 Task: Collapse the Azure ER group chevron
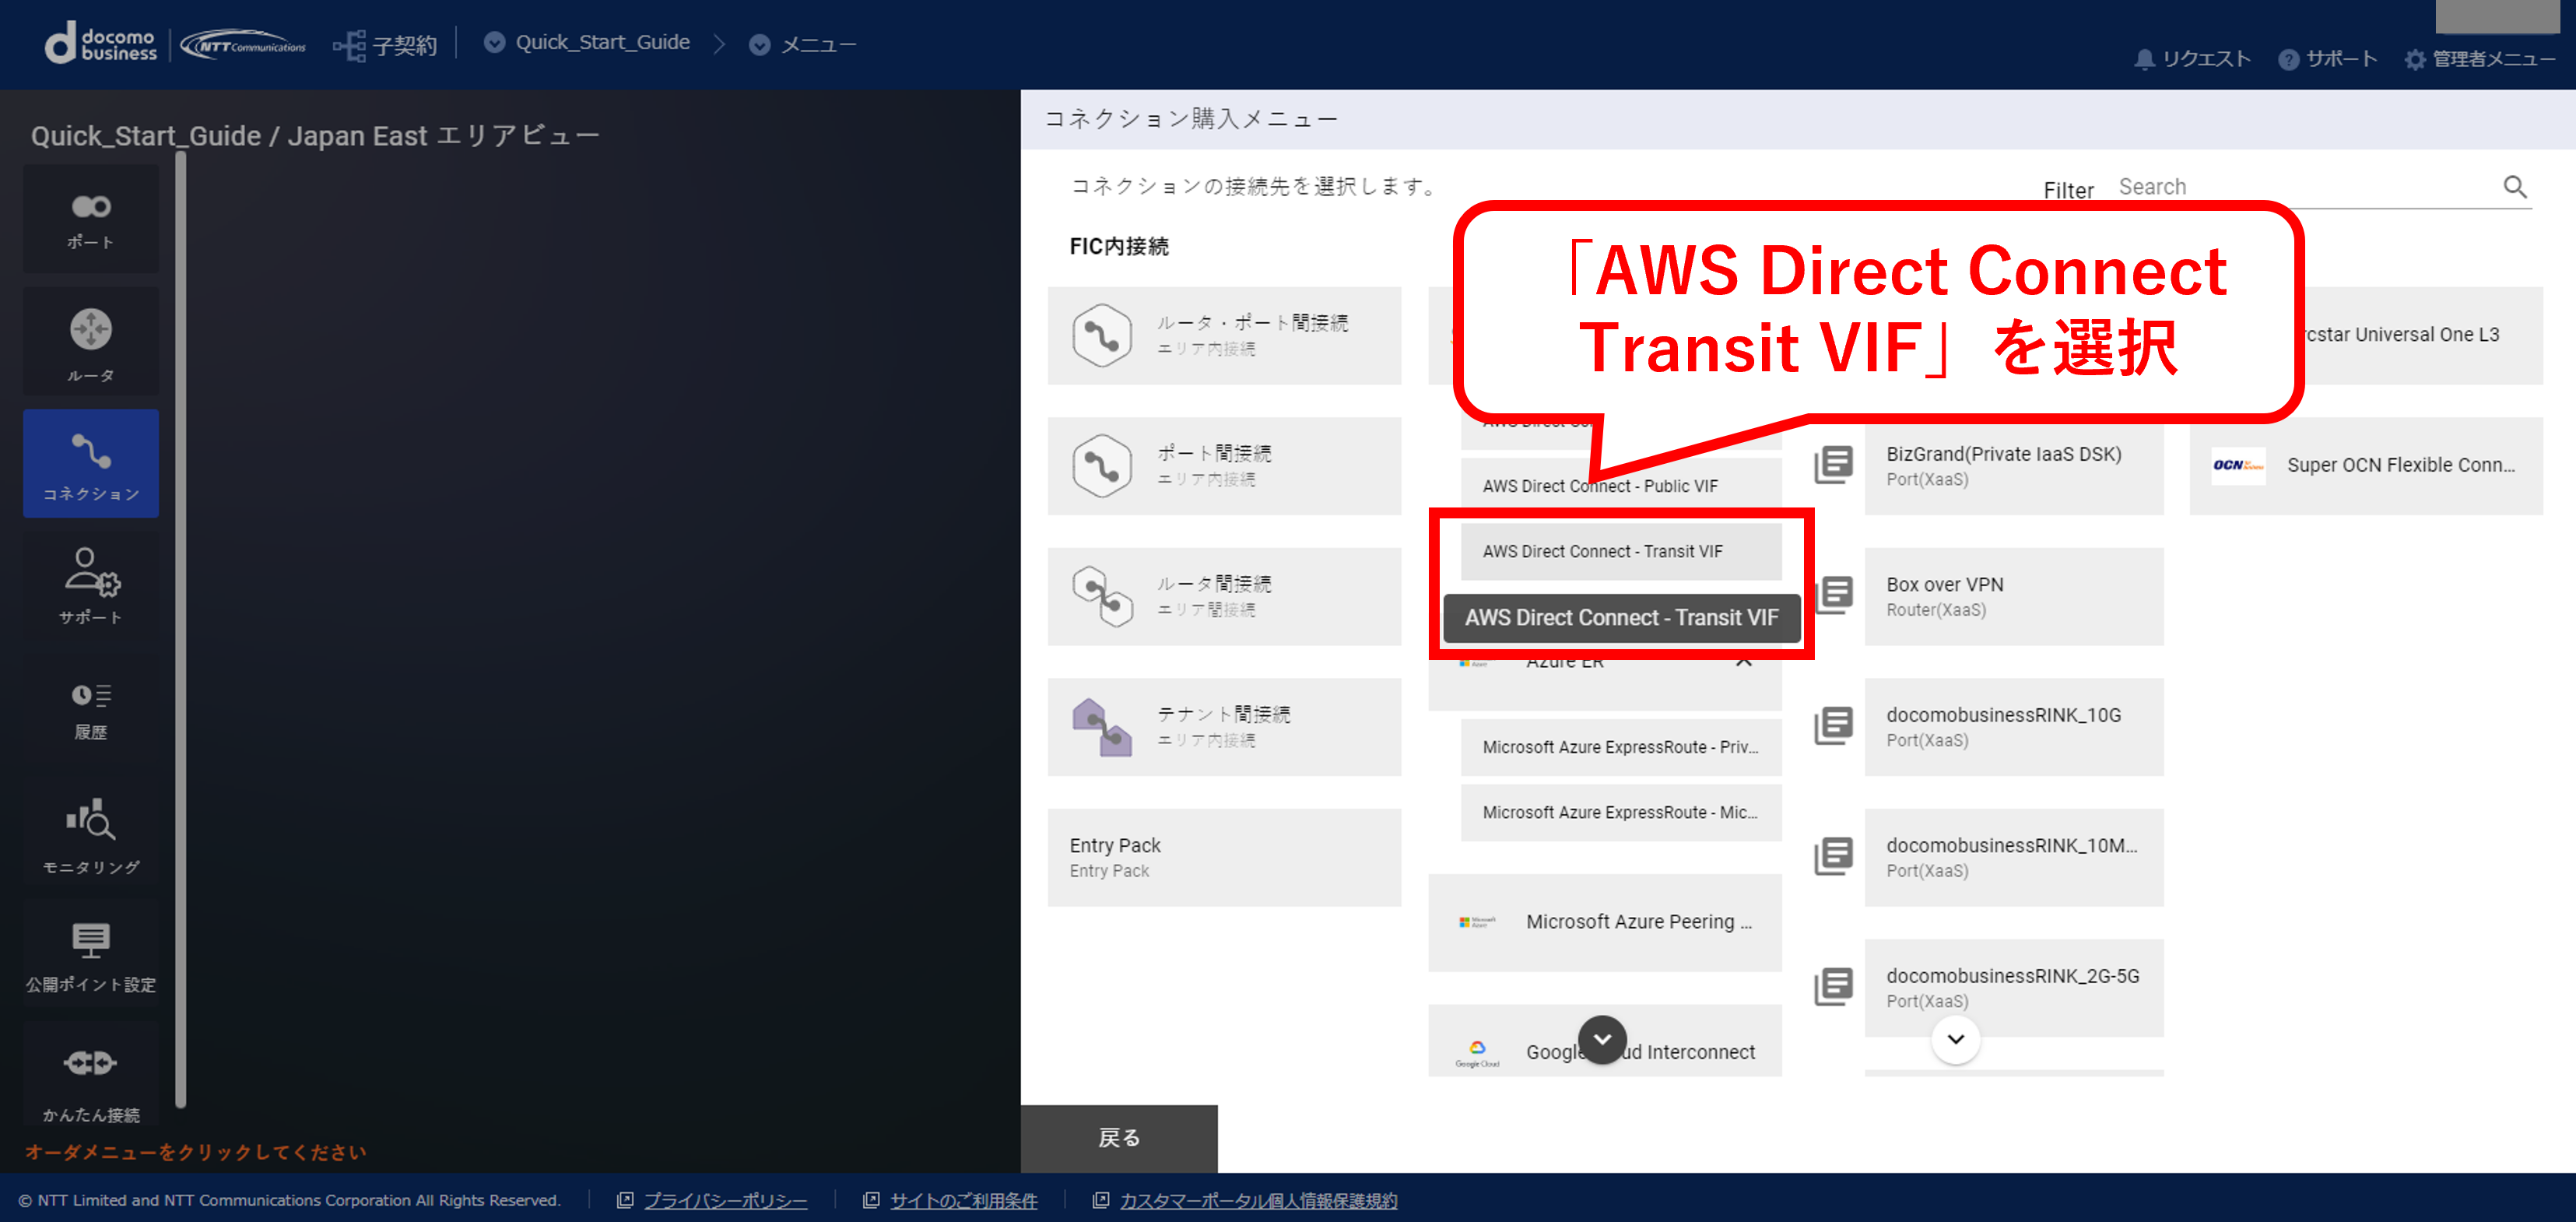pos(1744,662)
